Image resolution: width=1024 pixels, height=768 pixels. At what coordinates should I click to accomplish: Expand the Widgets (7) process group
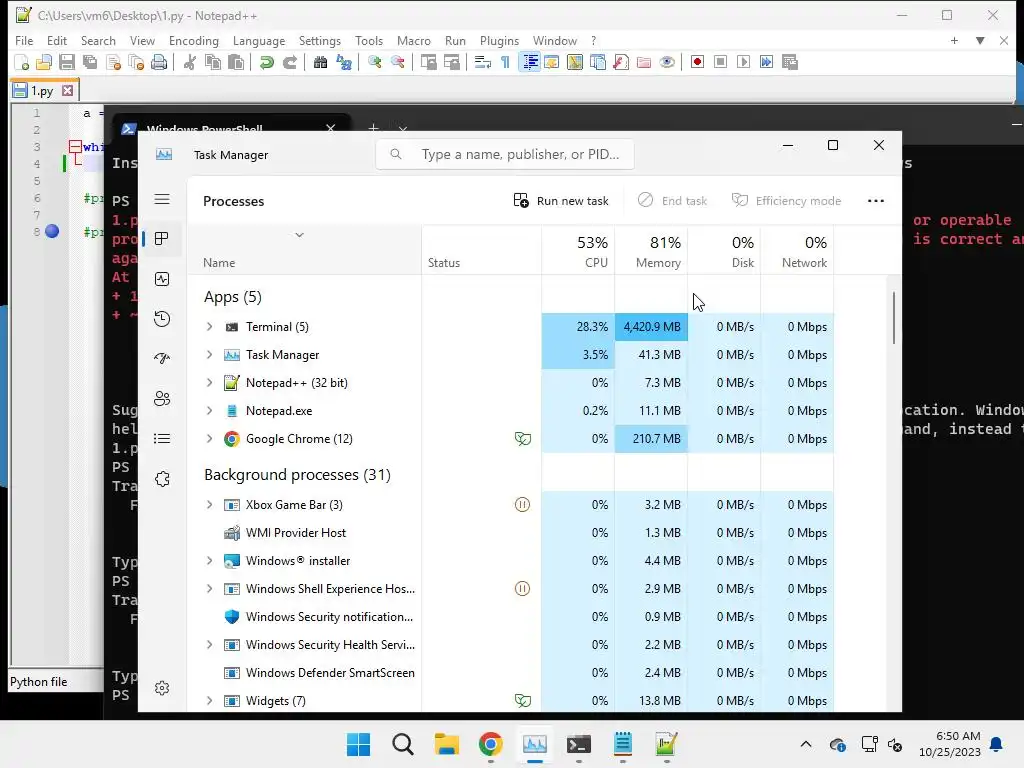click(x=210, y=701)
